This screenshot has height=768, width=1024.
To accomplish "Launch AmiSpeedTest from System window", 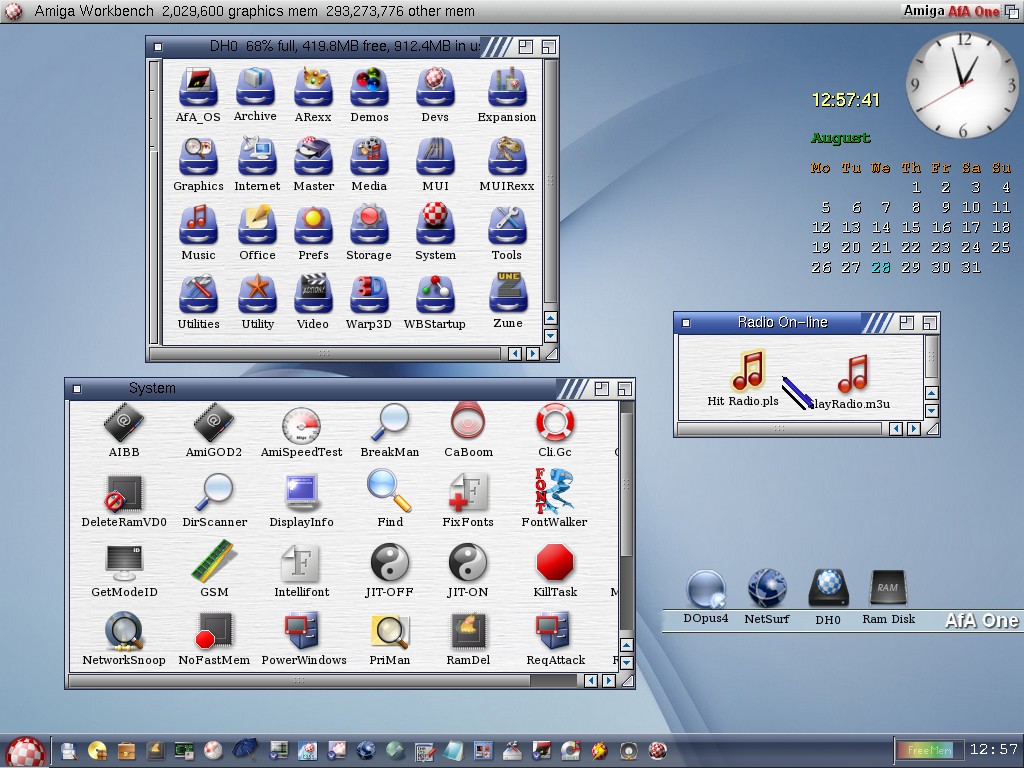I will (301, 425).
